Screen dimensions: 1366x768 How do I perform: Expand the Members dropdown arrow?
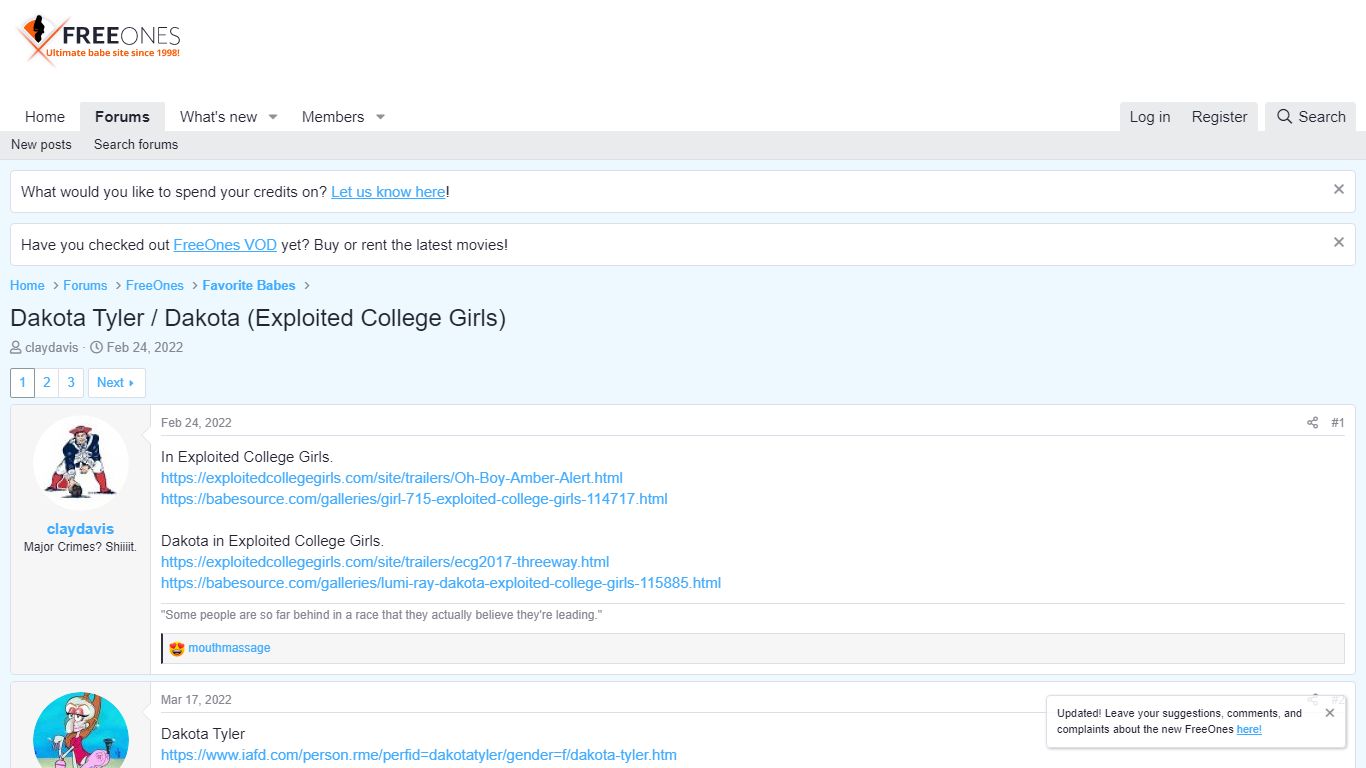(380, 117)
